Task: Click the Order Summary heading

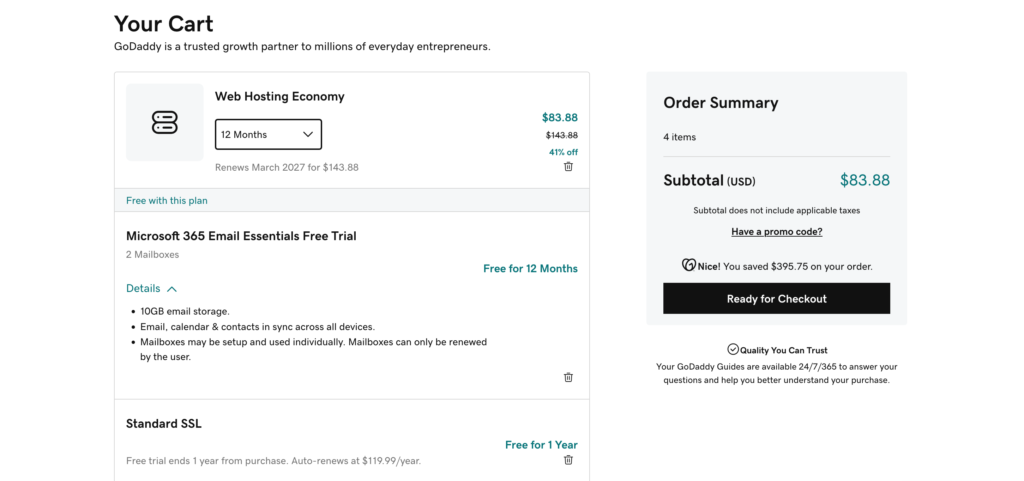Action: [x=720, y=103]
